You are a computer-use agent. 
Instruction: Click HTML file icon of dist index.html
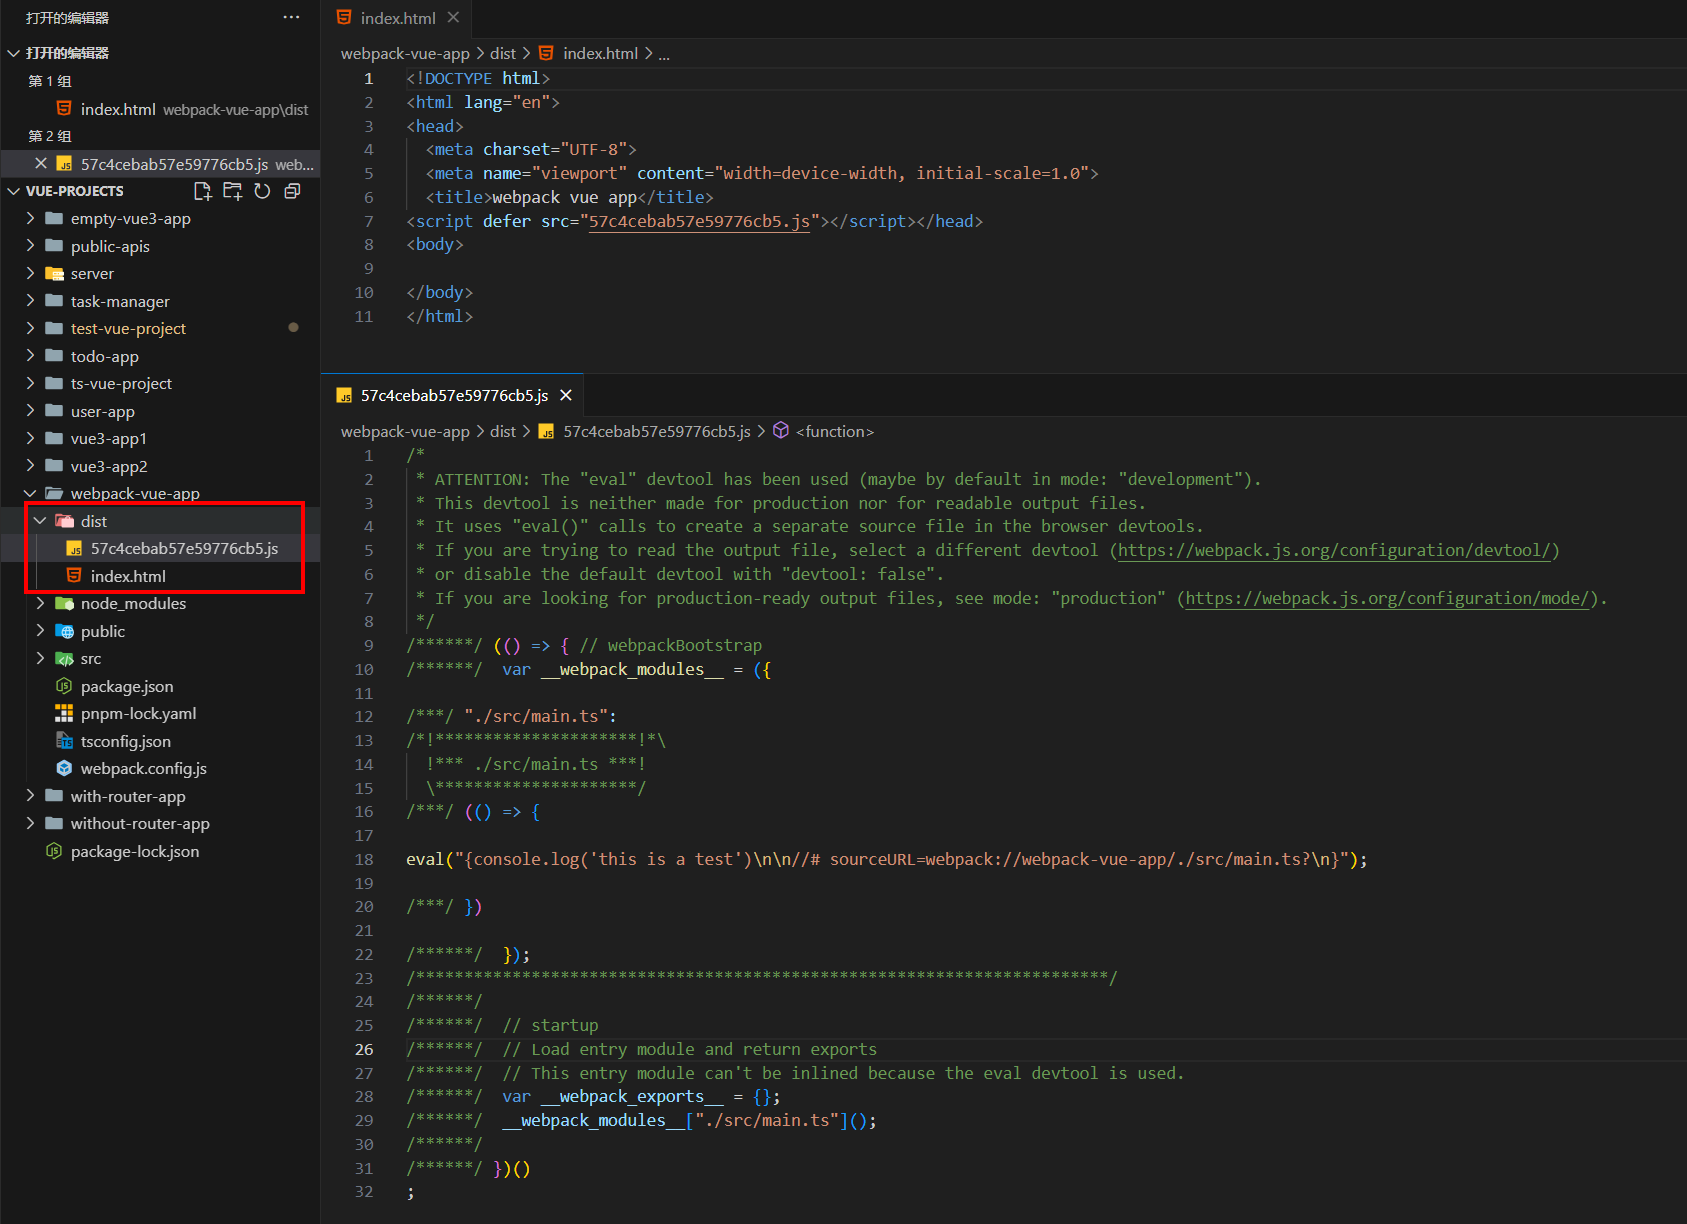(74, 576)
